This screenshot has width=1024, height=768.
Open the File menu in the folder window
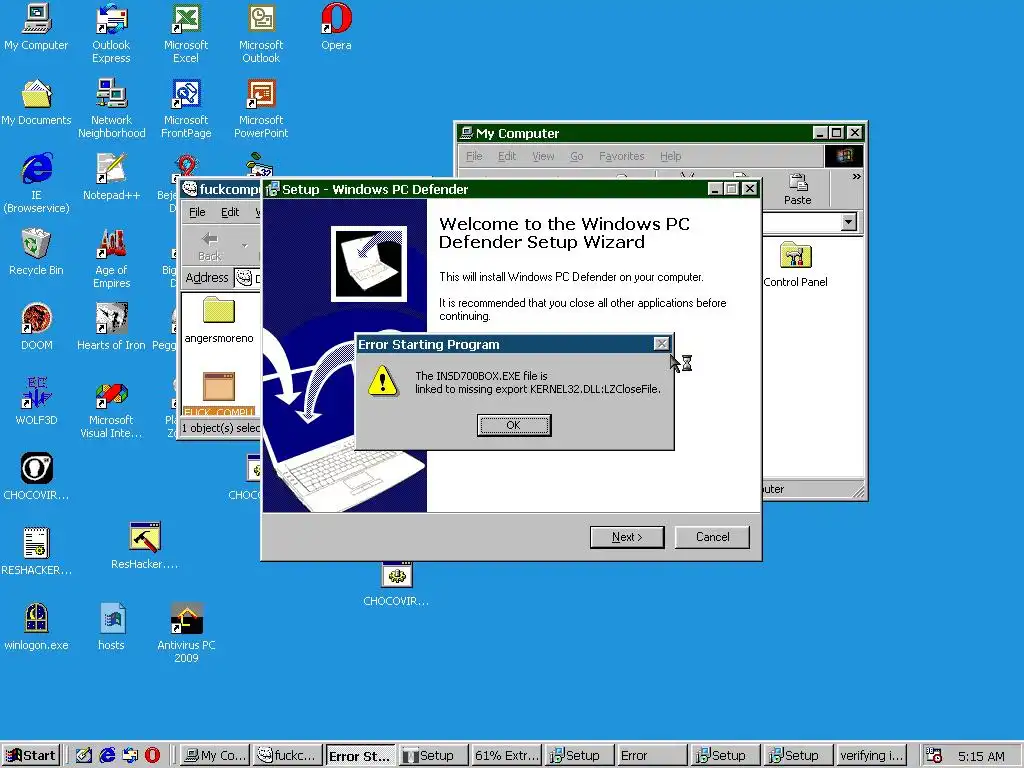click(197, 212)
